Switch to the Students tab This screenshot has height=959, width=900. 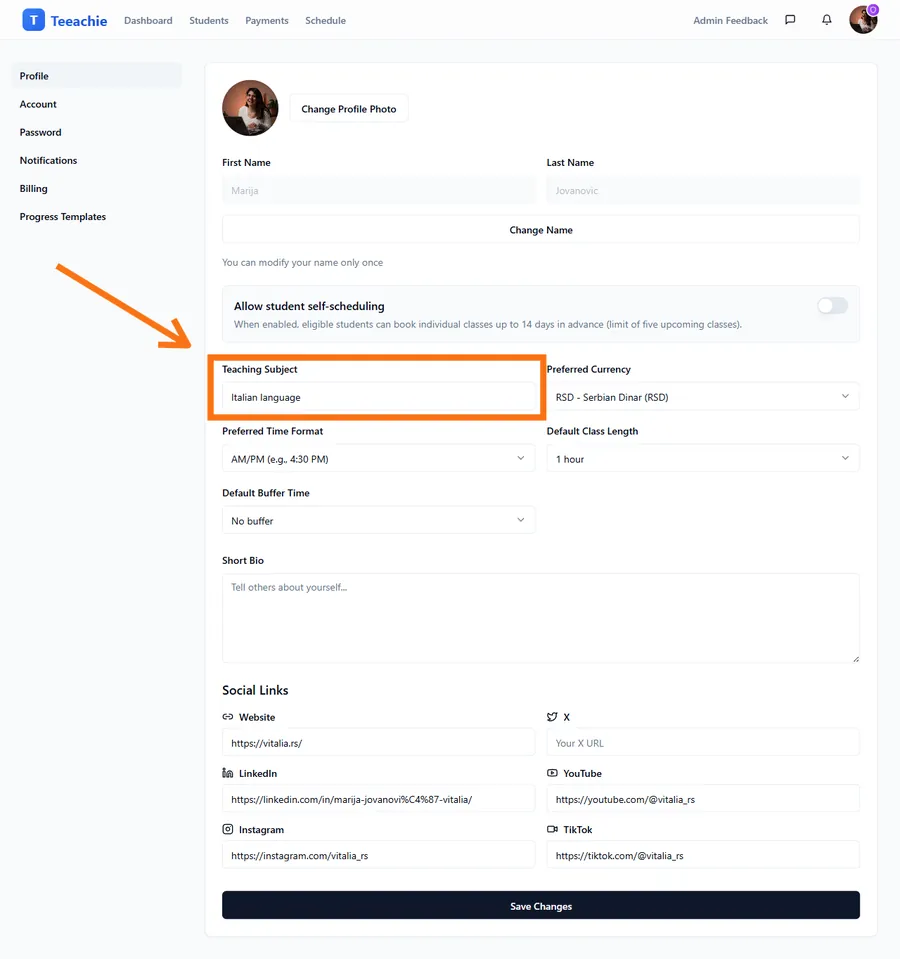coord(210,19)
